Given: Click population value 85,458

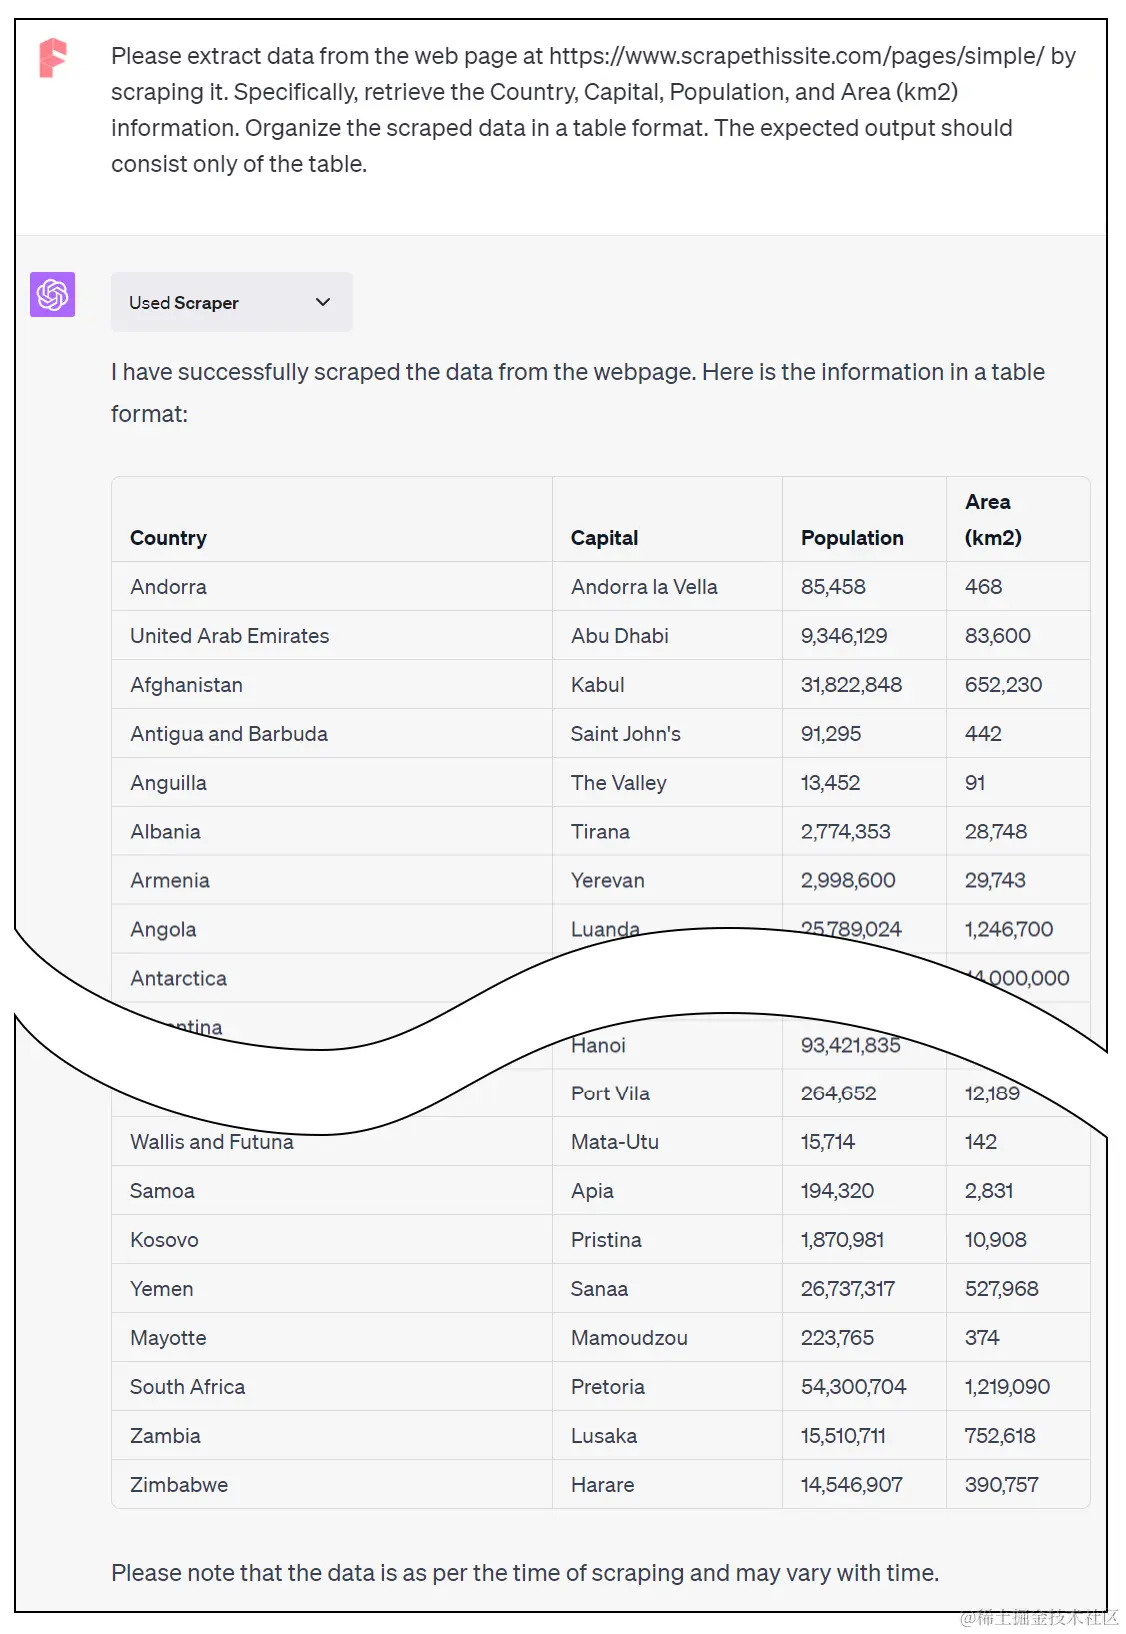Looking at the screenshot, I should click(x=833, y=587).
